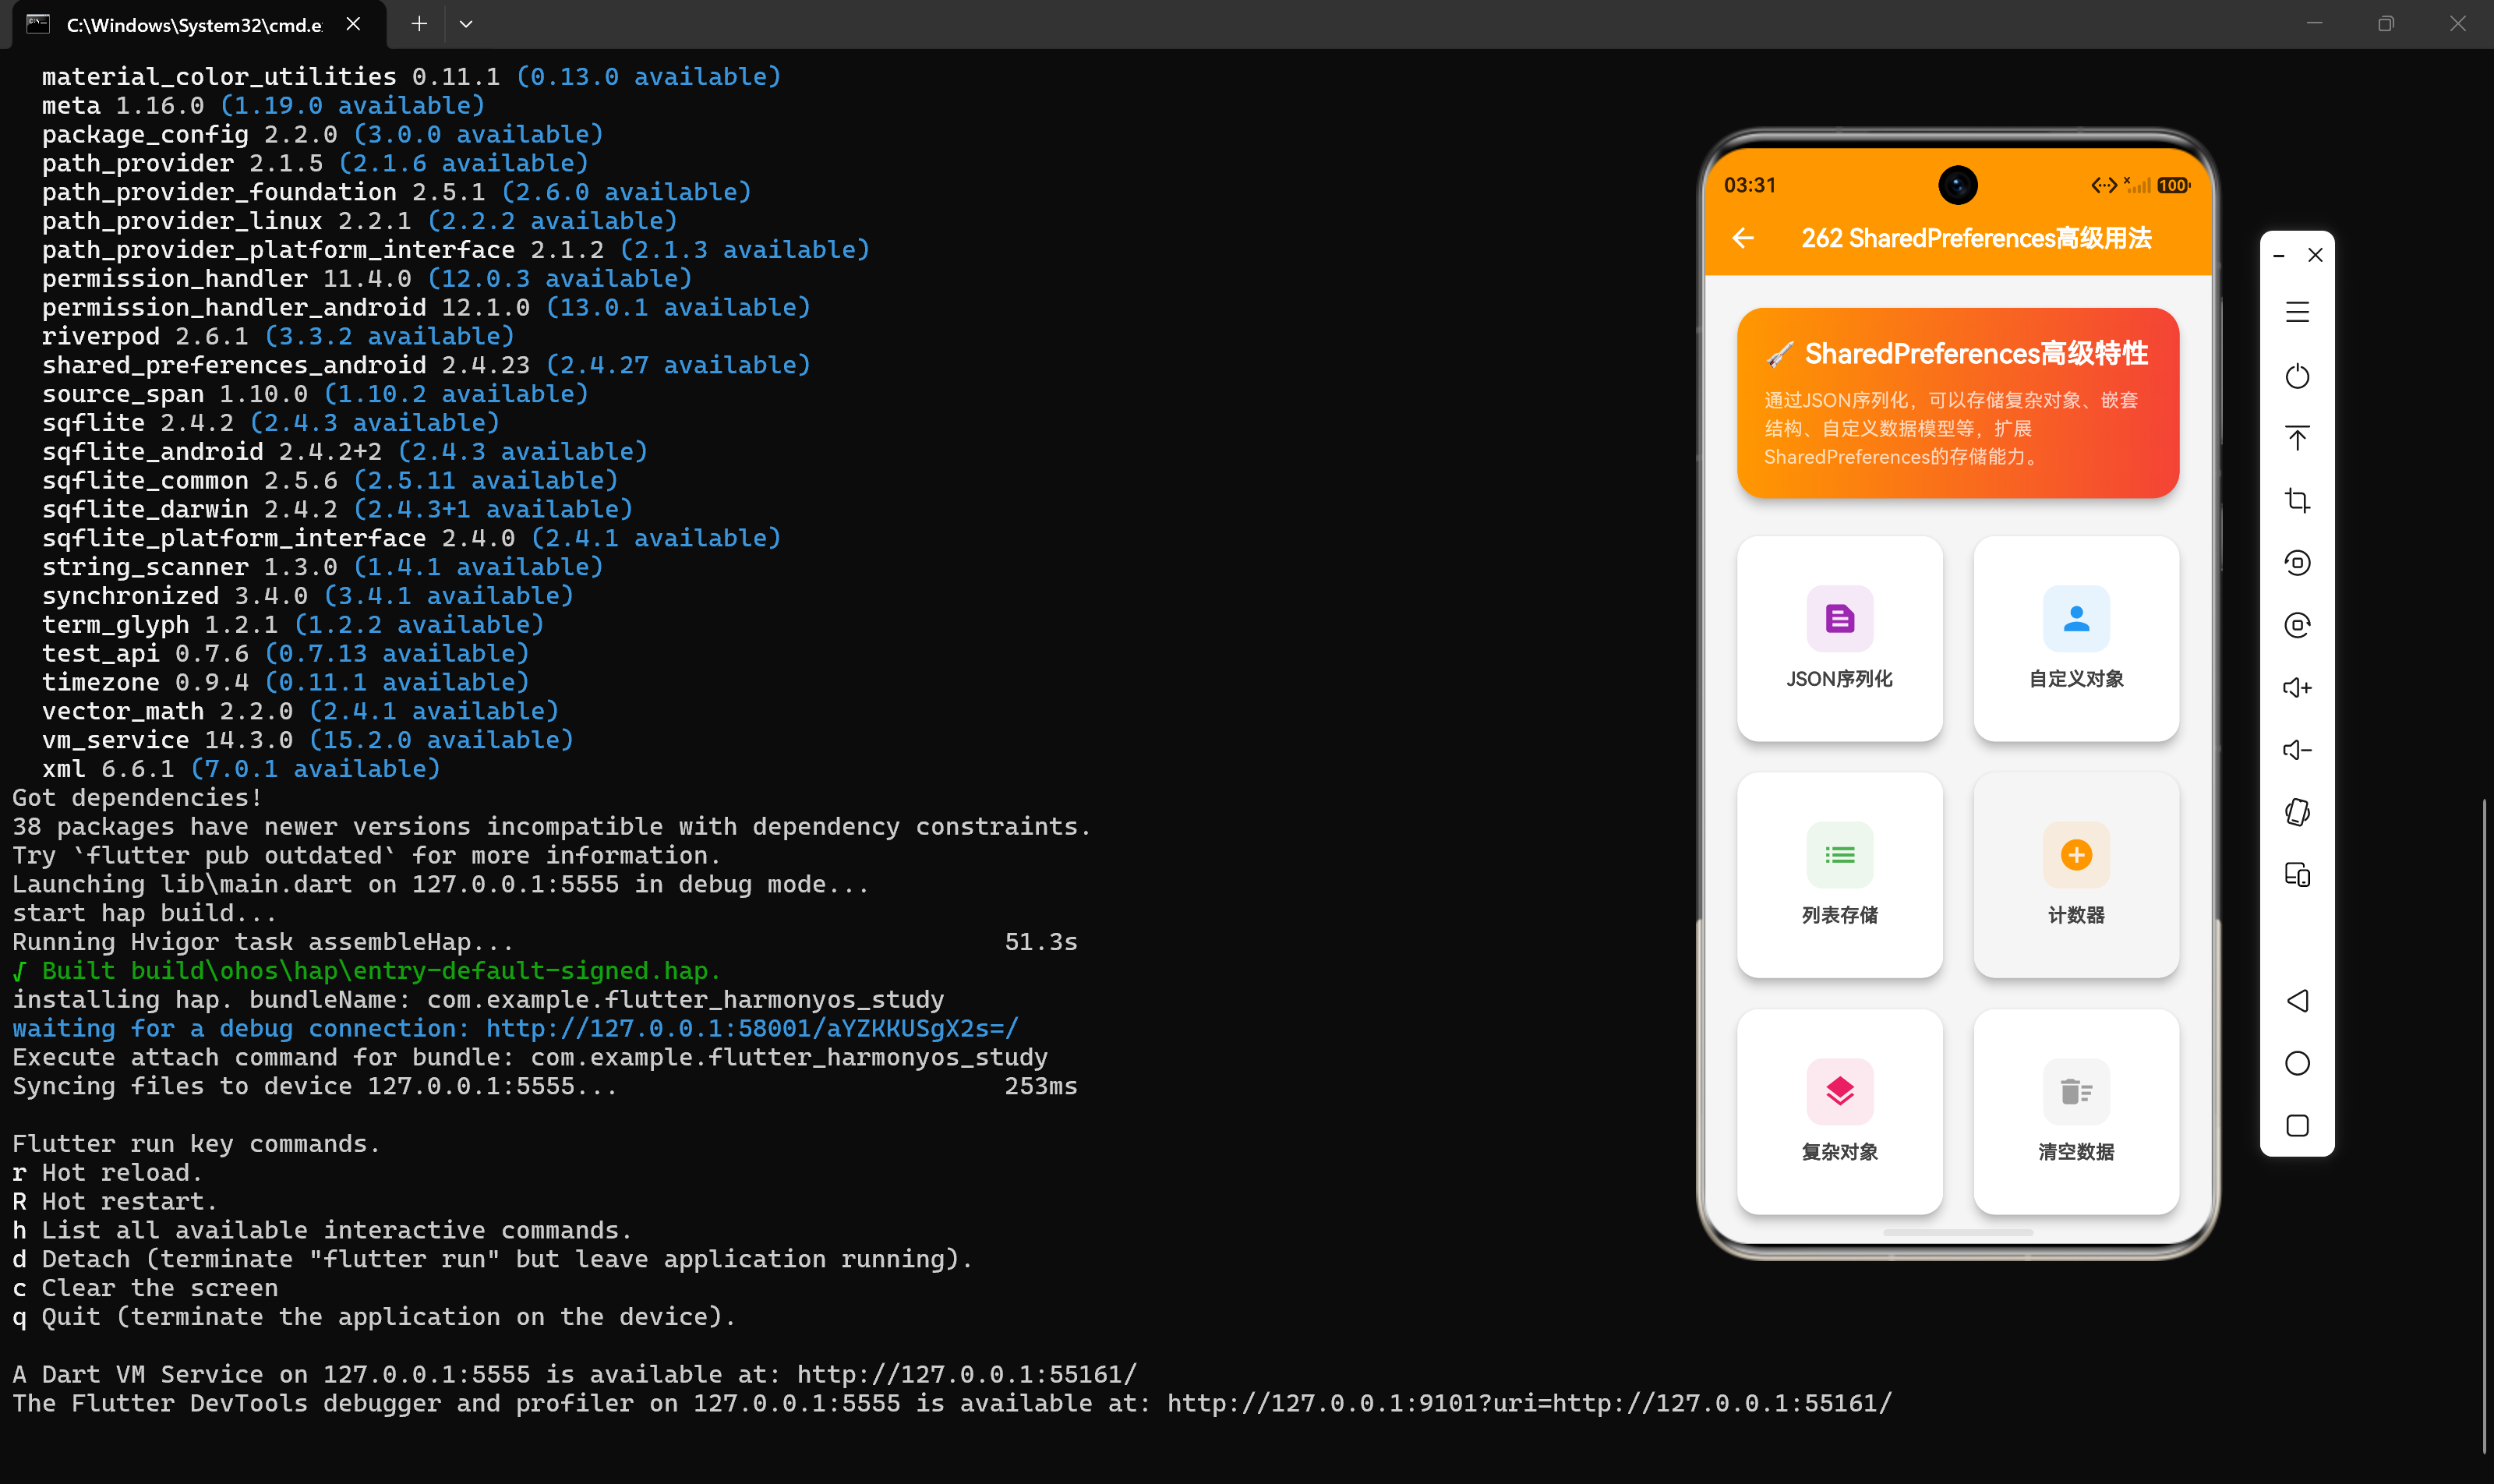Expand the terminal profile dropdown arrow

coord(466,24)
